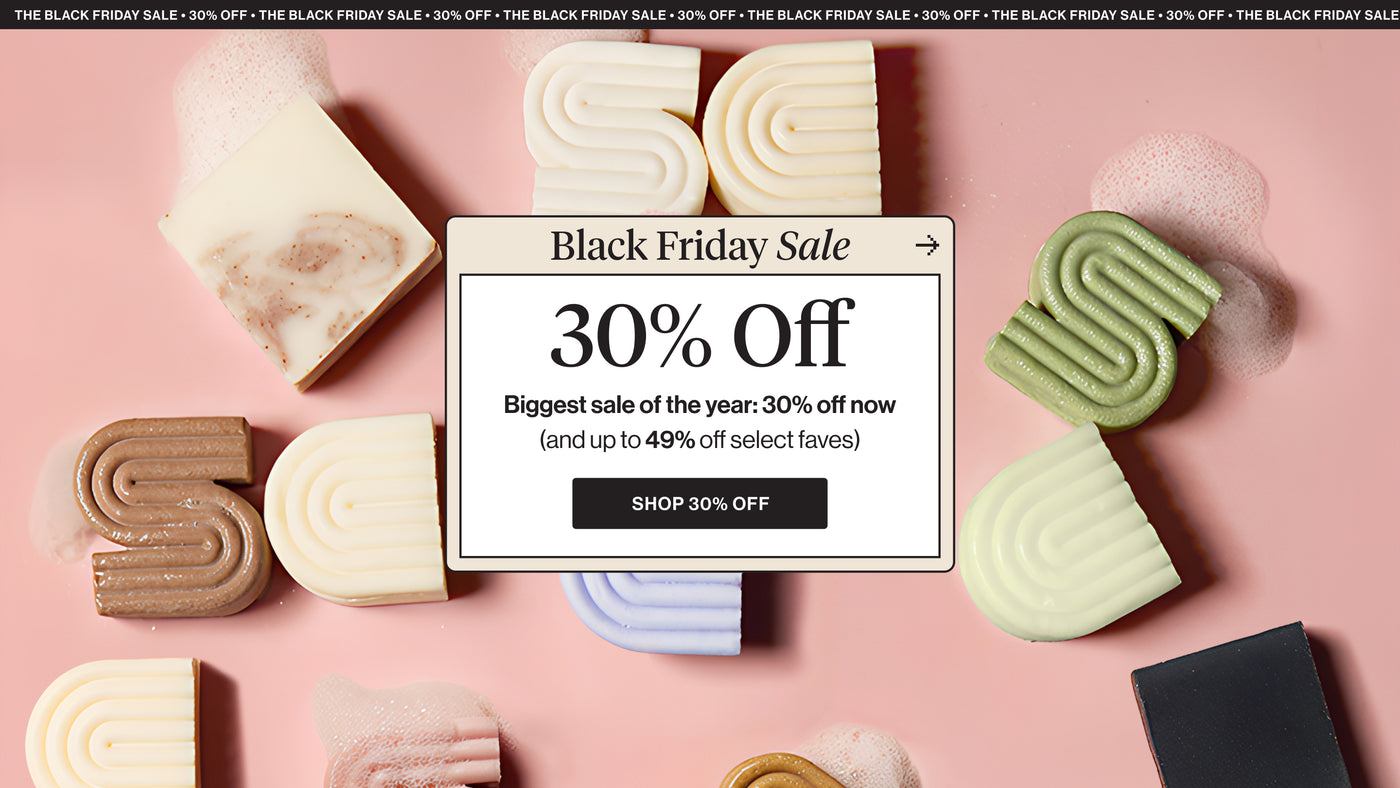Click the large 30% Off headline
The image size is (1400, 788).
(x=700, y=334)
